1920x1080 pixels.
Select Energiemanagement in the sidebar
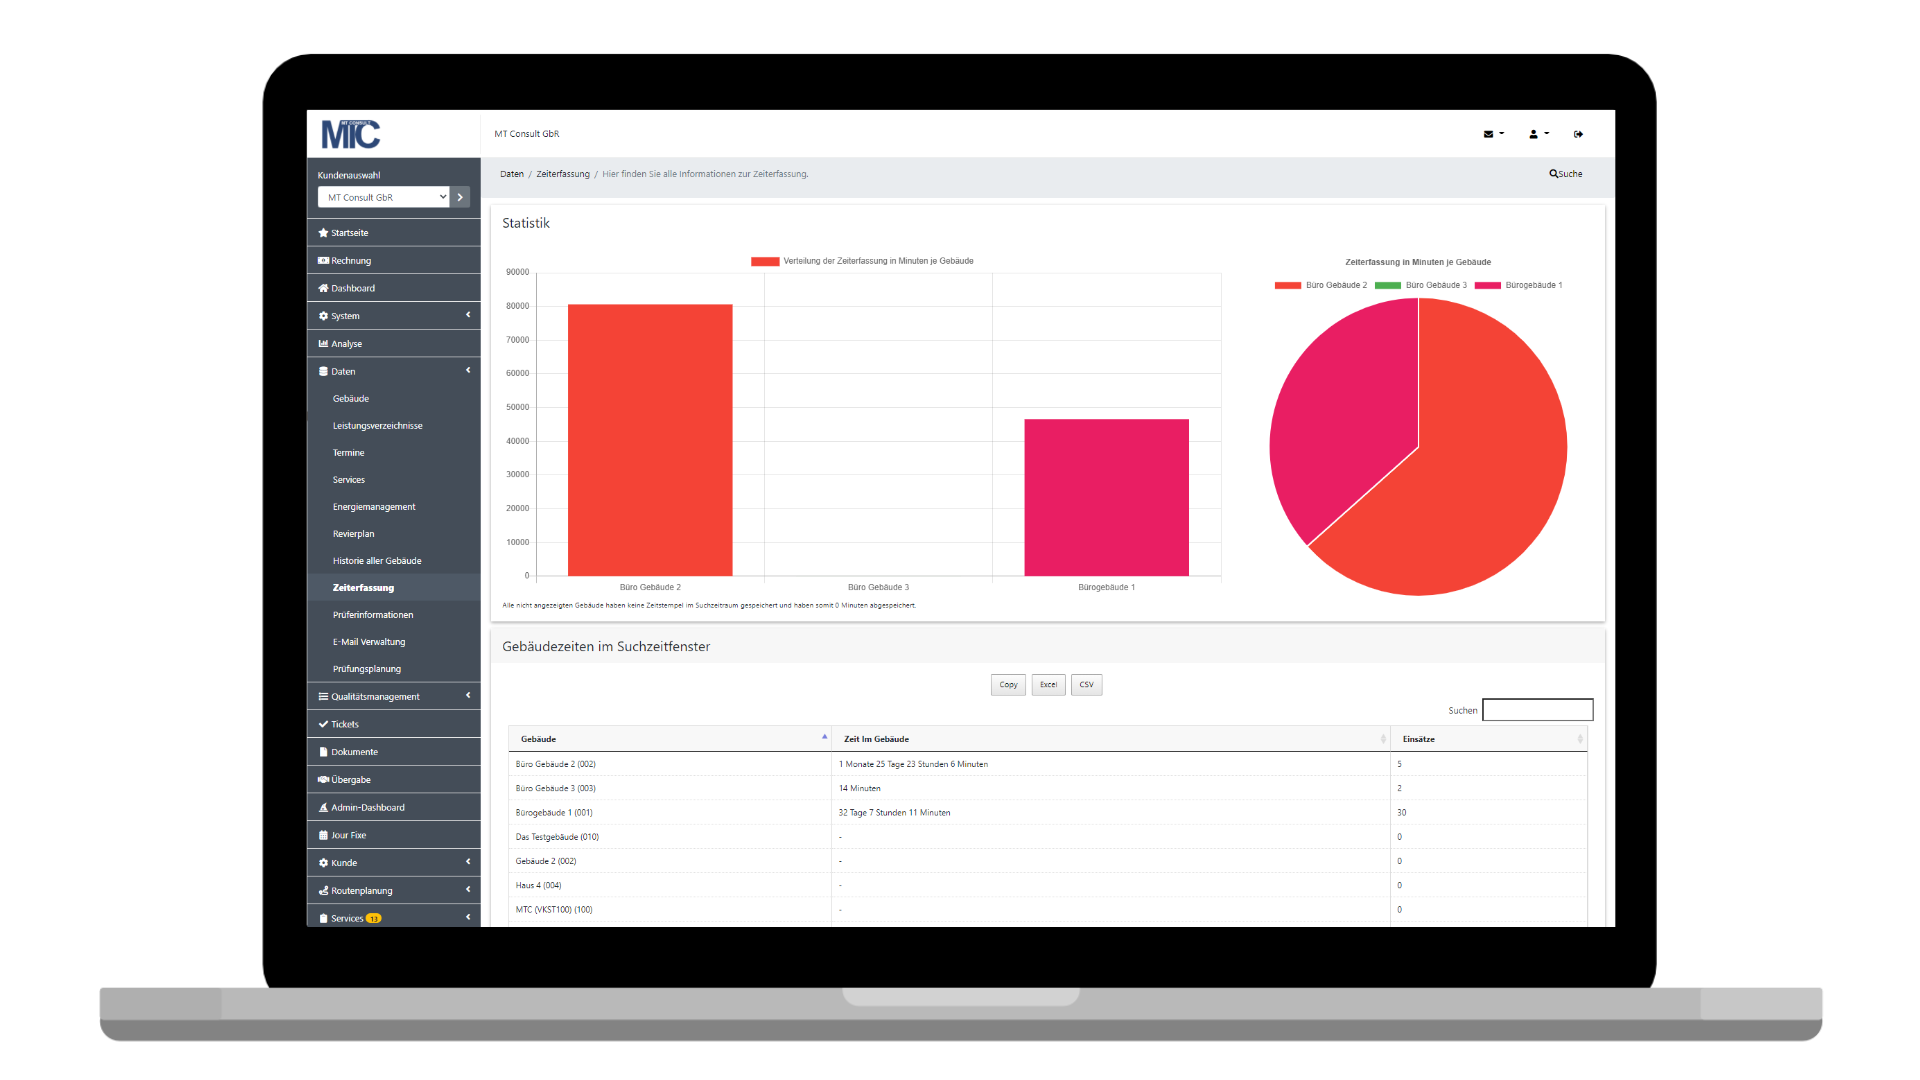click(374, 507)
